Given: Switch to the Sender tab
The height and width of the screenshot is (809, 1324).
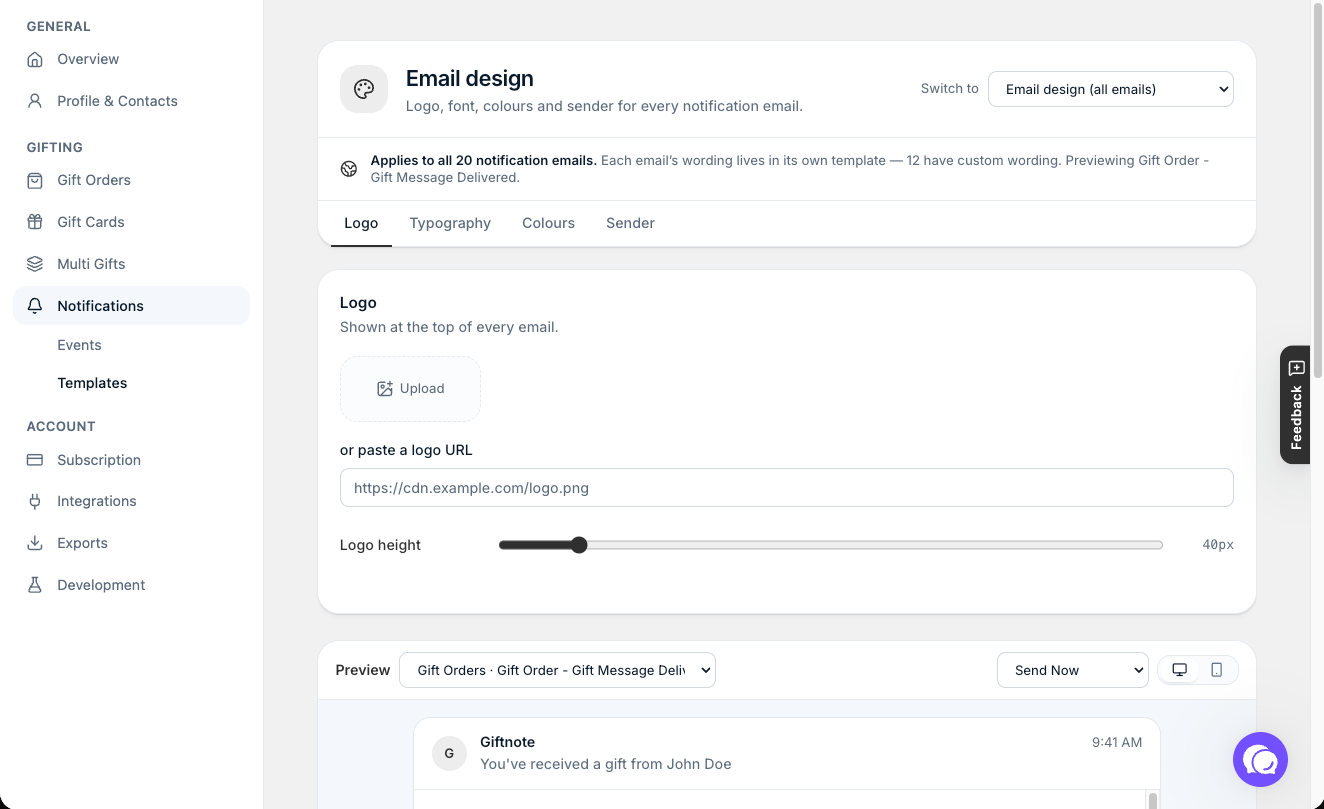Looking at the screenshot, I should click(630, 223).
